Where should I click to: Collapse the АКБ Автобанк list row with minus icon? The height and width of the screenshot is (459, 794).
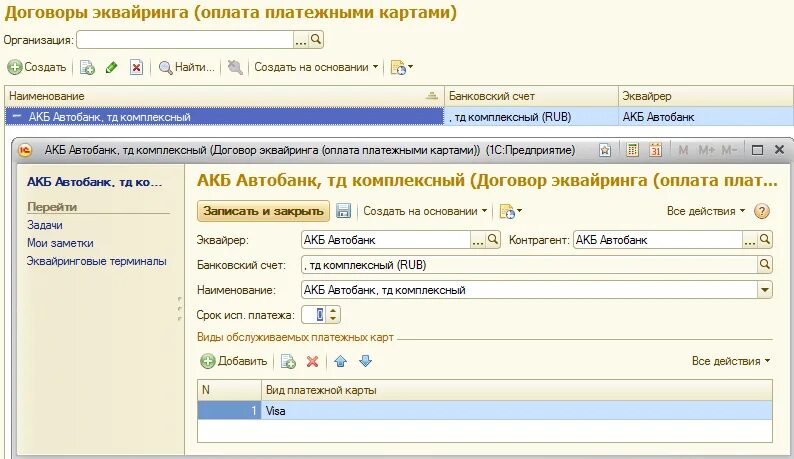click(17, 117)
